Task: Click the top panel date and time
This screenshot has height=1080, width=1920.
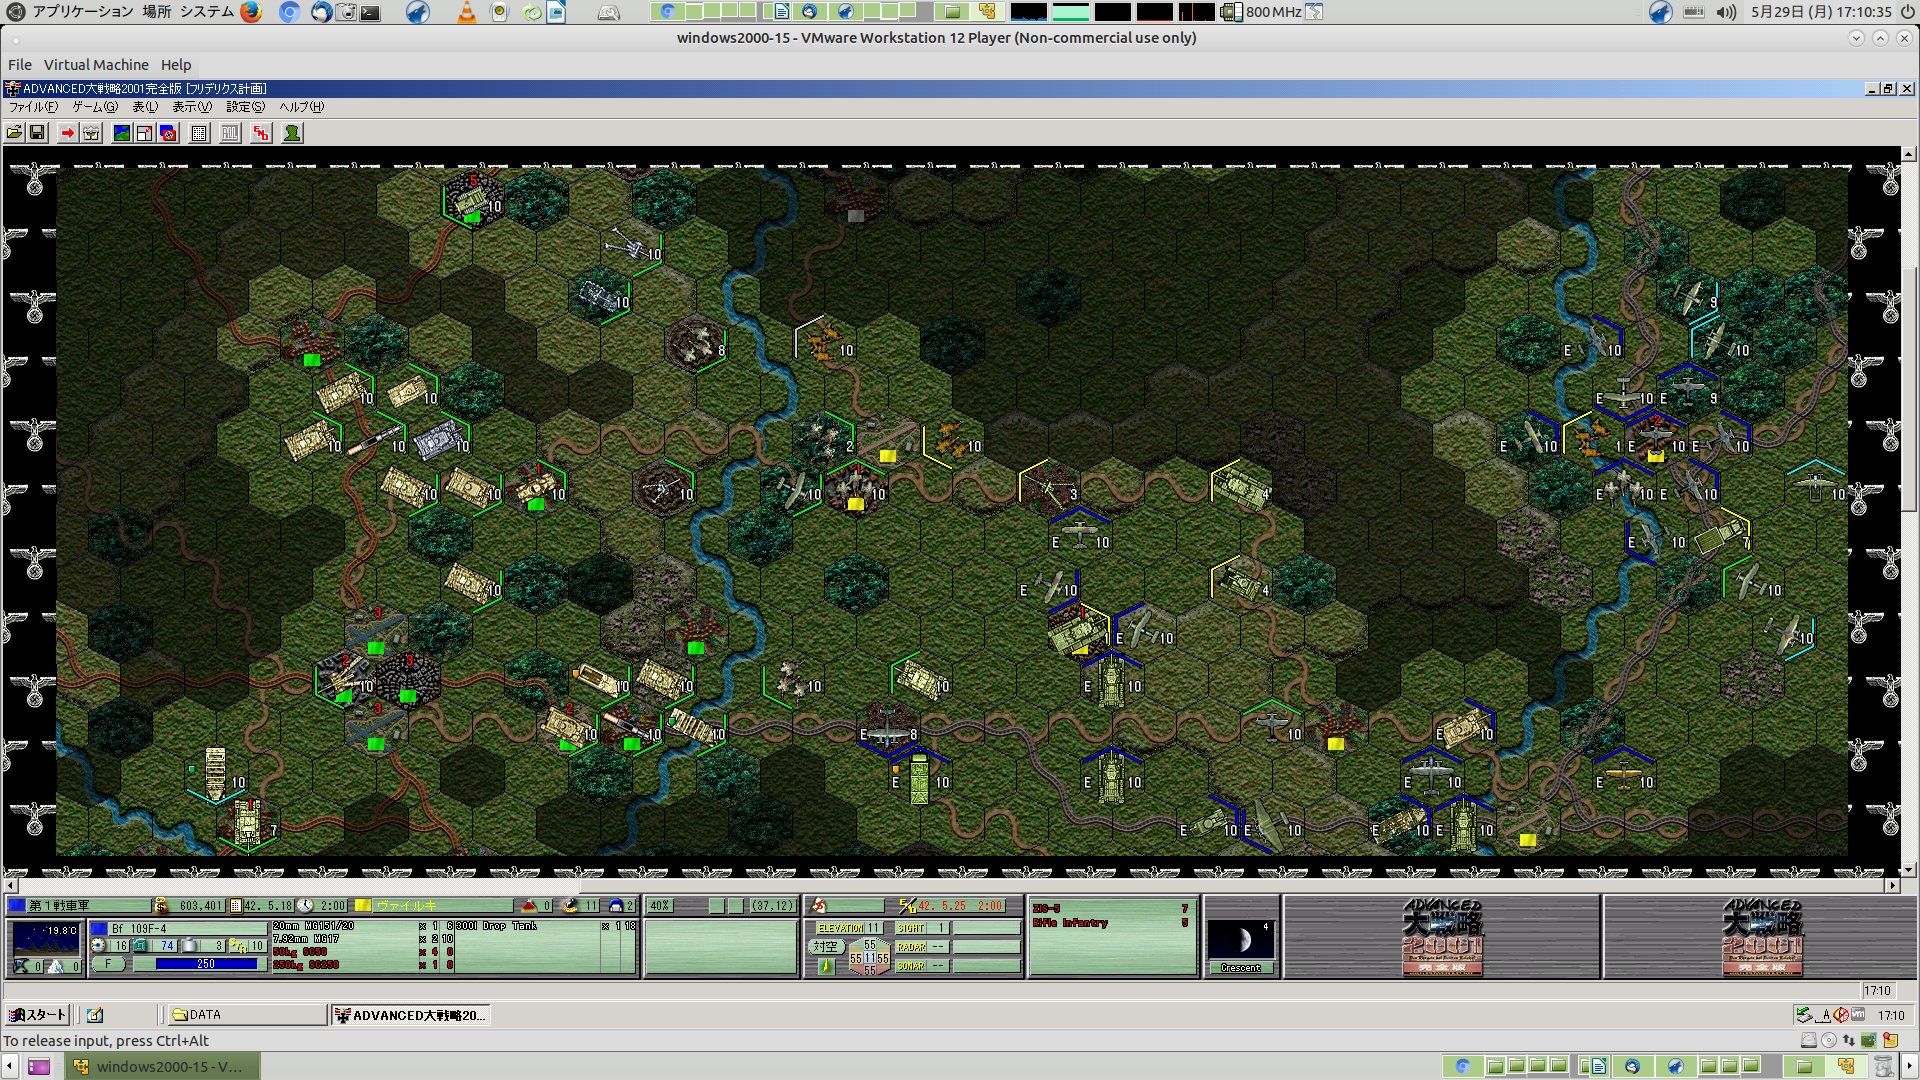Action: pyautogui.click(x=1821, y=12)
